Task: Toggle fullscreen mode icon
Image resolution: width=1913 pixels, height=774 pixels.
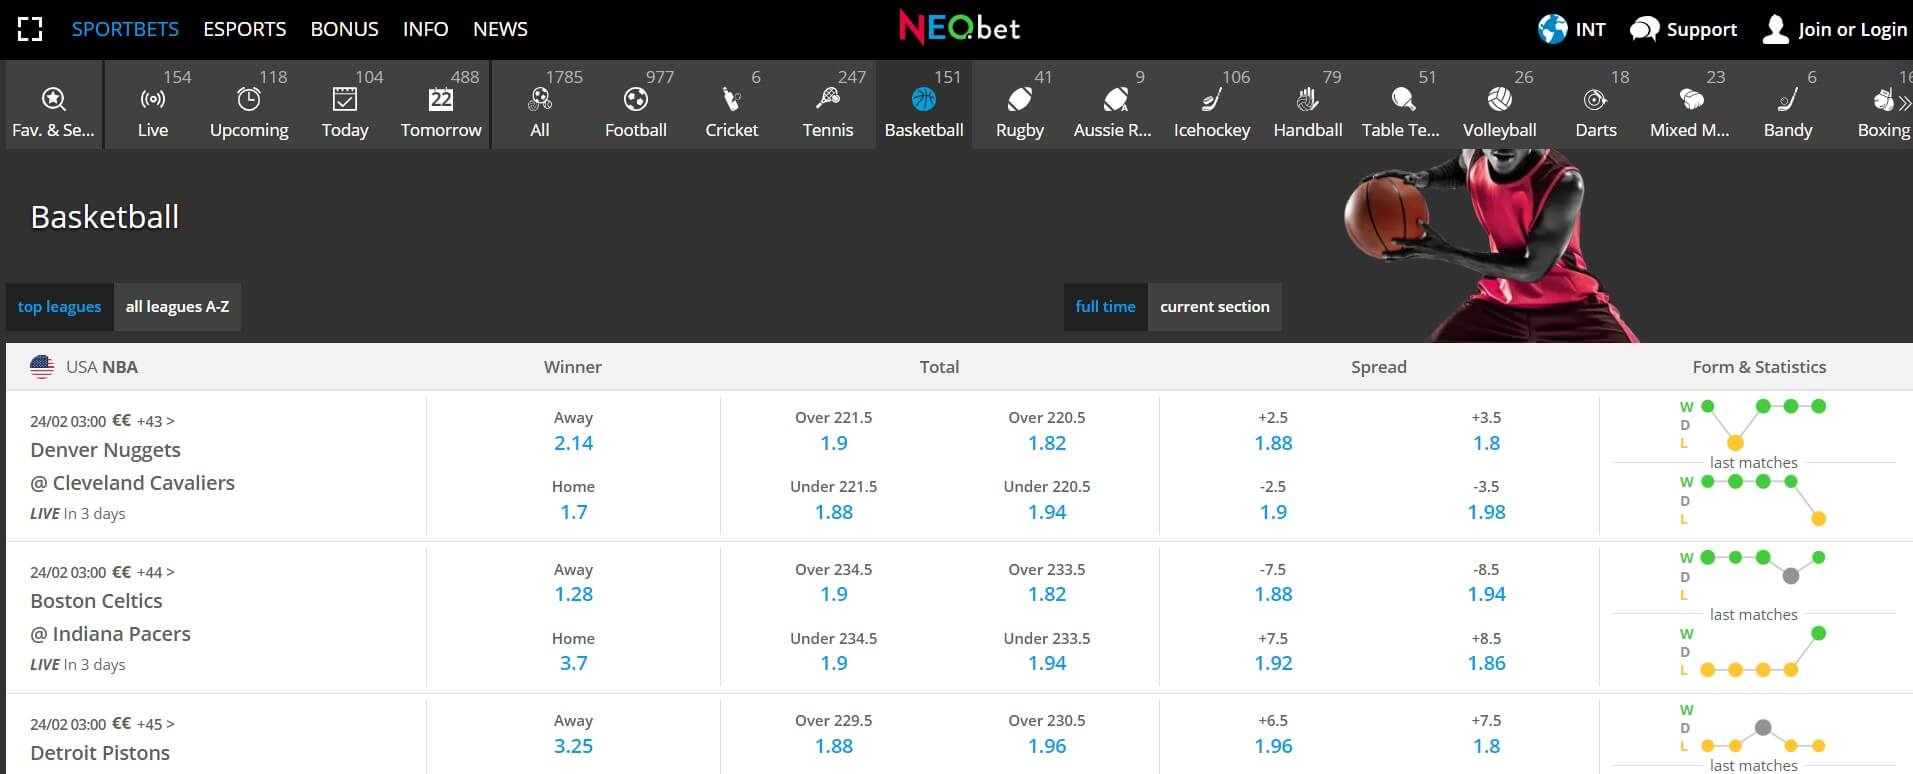Action: click(30, 29)
